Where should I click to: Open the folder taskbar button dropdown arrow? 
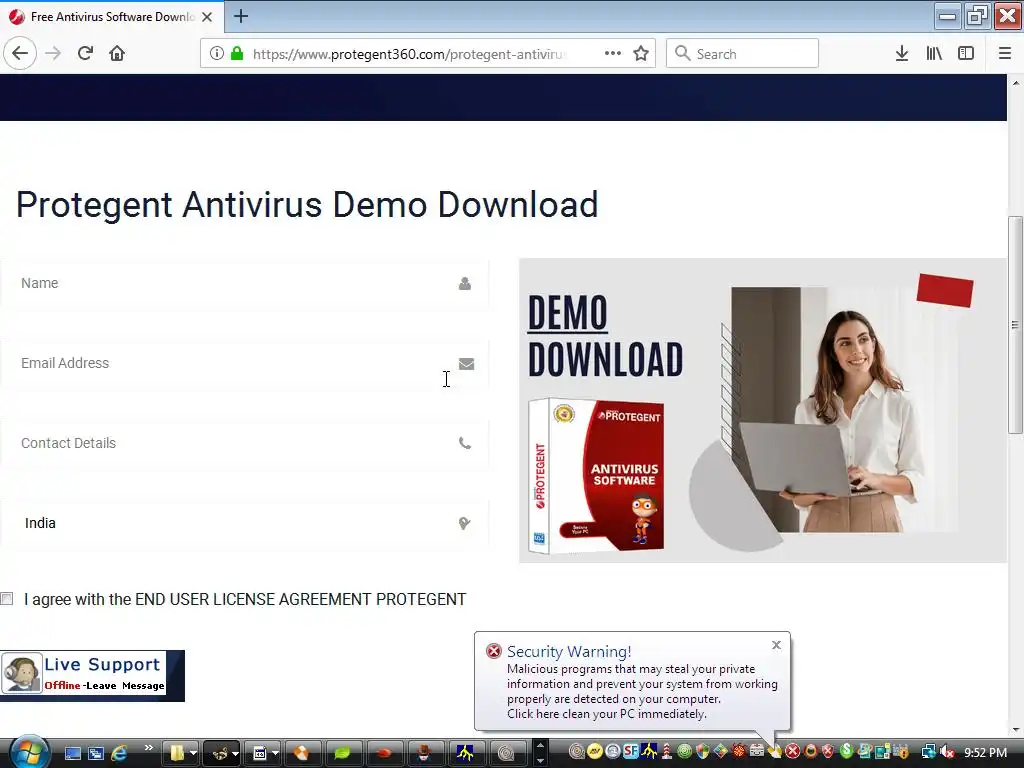193,754
